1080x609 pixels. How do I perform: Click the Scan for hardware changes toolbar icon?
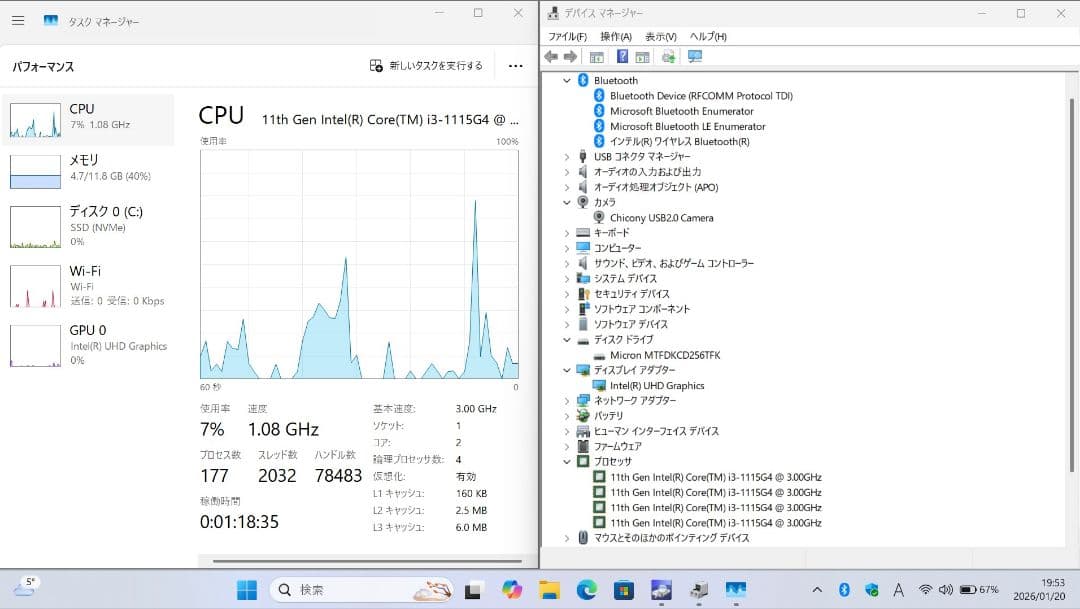670,57
